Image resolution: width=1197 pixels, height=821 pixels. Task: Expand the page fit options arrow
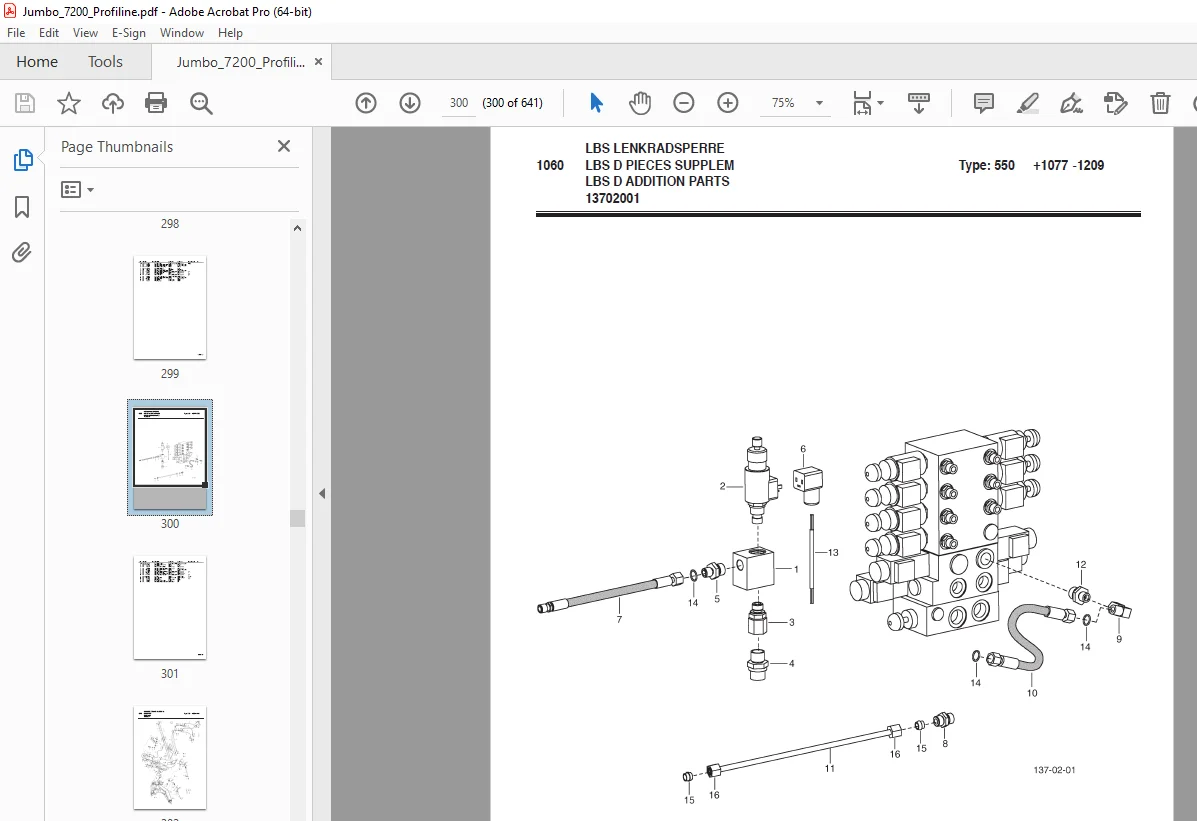click(880, 103)
